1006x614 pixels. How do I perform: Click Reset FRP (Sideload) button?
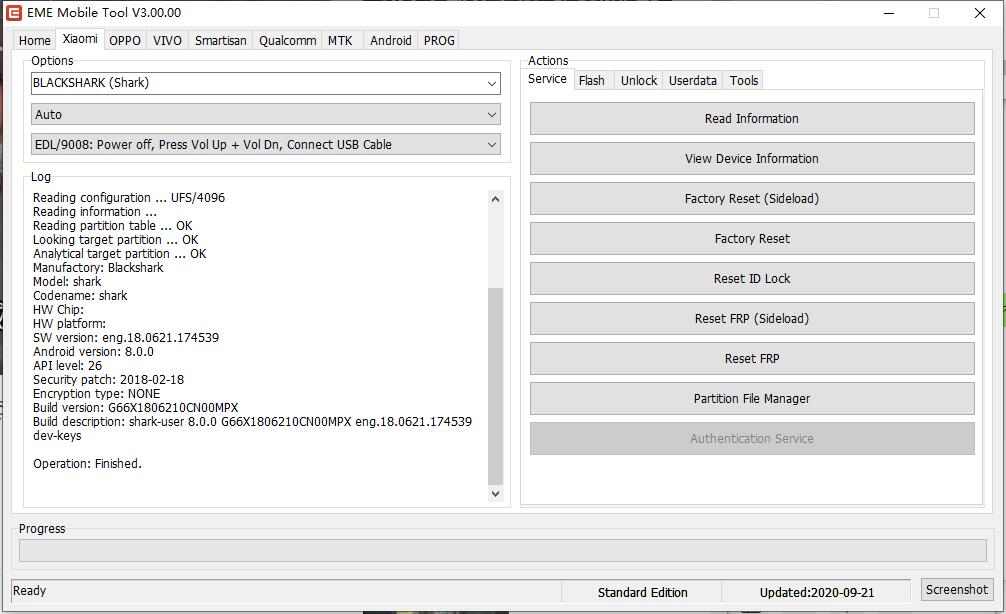point(752,318)
